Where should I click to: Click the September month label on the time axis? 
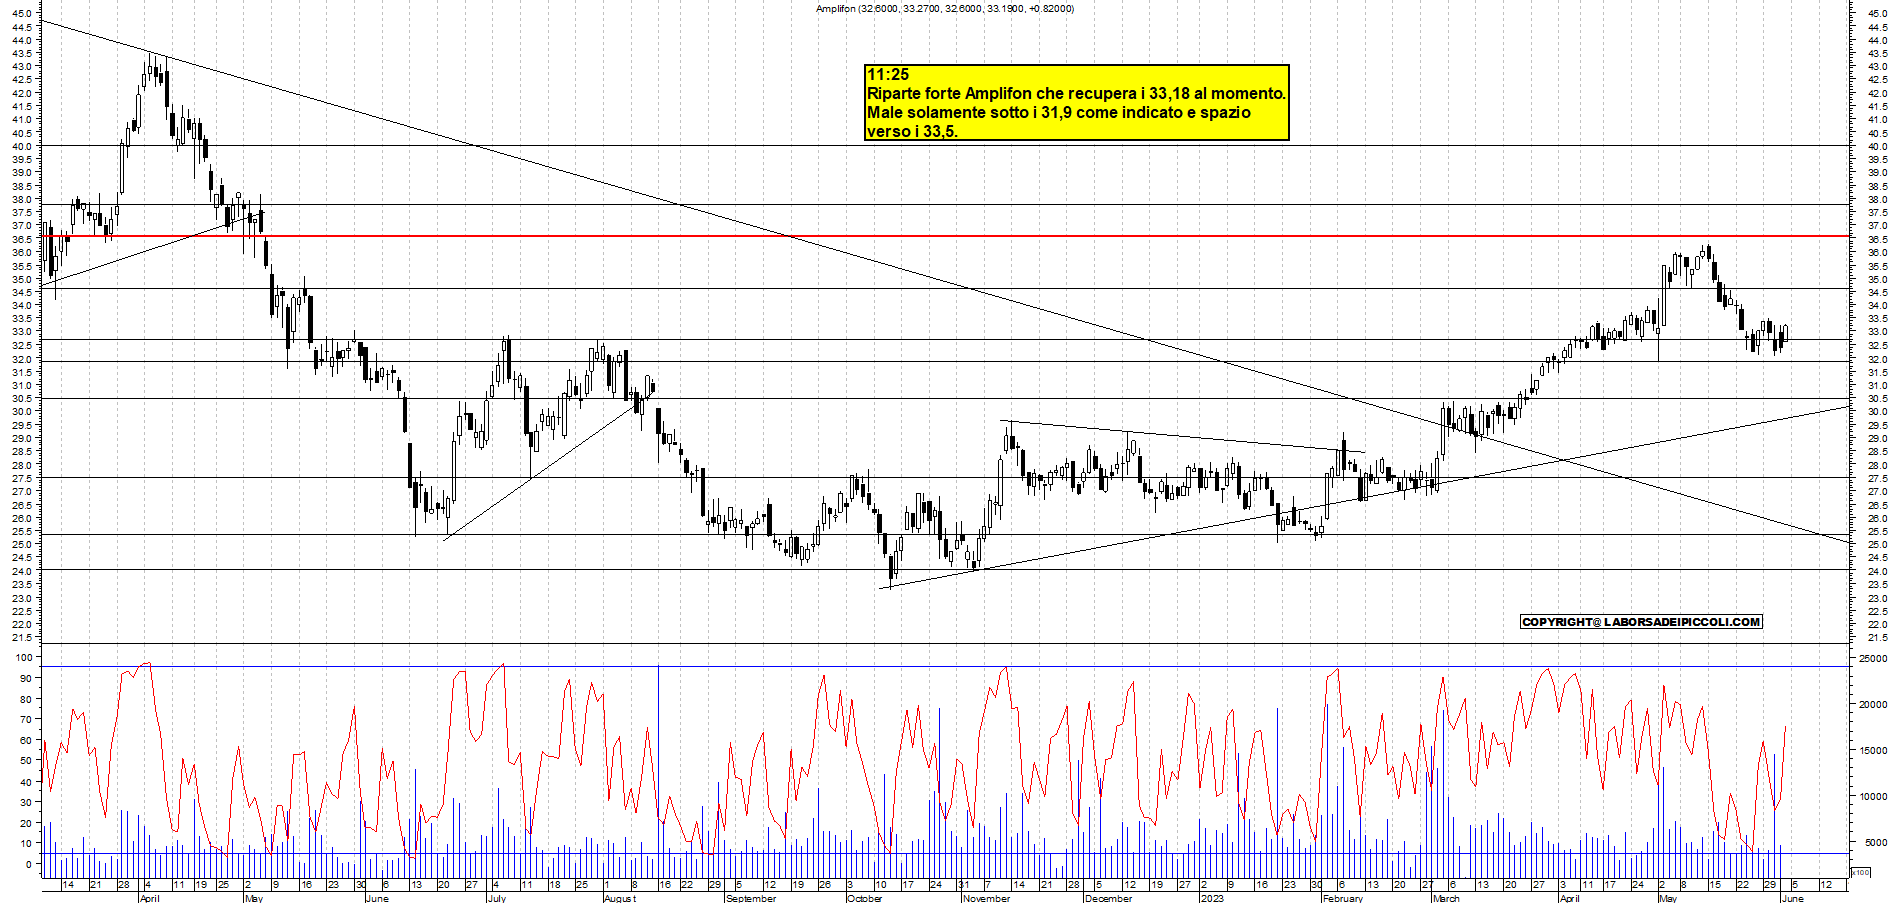(x=751, y=898)
